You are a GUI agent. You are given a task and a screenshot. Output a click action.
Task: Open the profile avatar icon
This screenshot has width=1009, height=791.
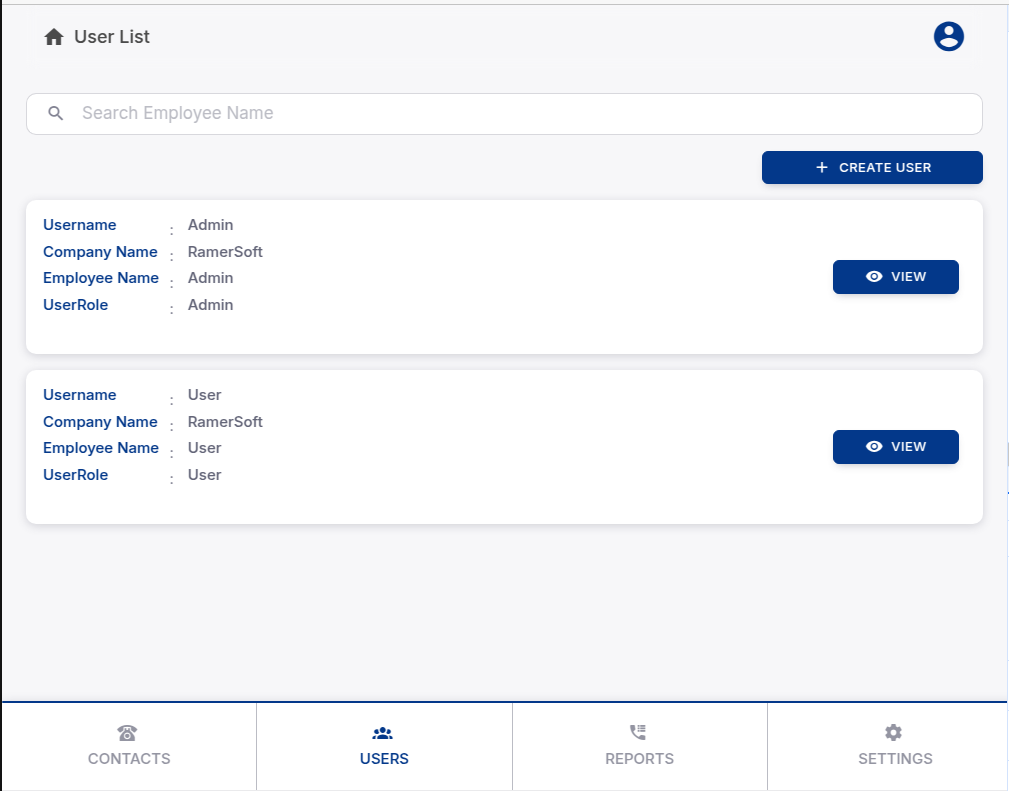[x=948, y=37]
